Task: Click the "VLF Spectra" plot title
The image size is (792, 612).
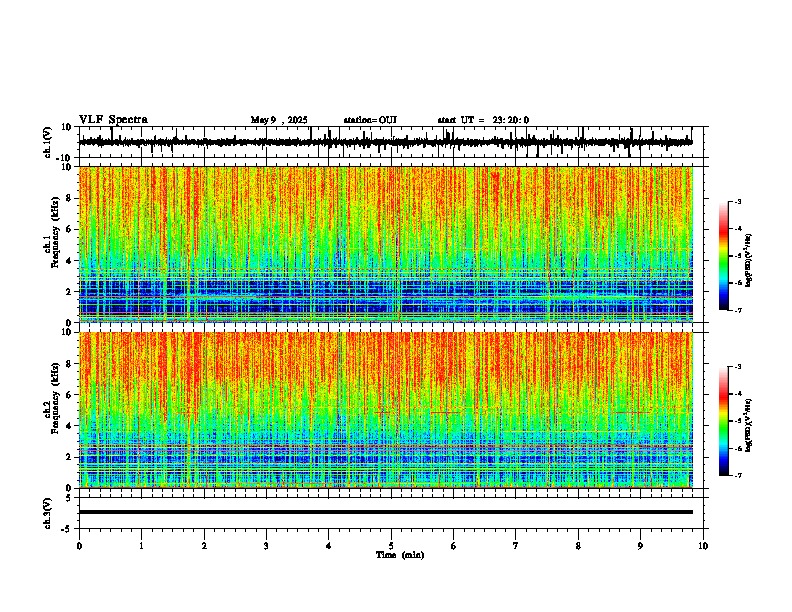Action: (113, 120)
